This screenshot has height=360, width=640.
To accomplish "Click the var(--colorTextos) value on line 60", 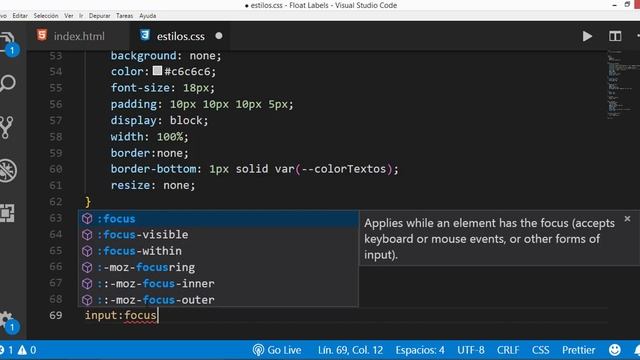I will tap(334, 169).
